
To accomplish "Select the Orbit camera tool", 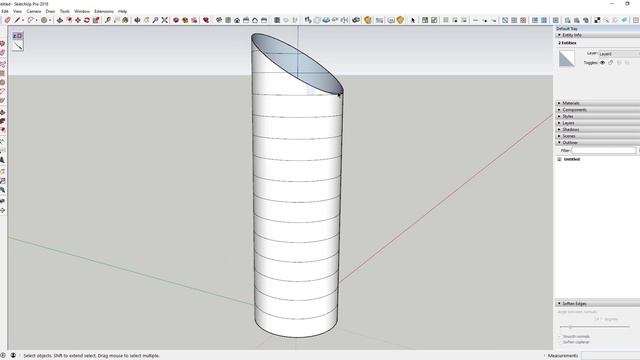I will [x=137, y=20].
